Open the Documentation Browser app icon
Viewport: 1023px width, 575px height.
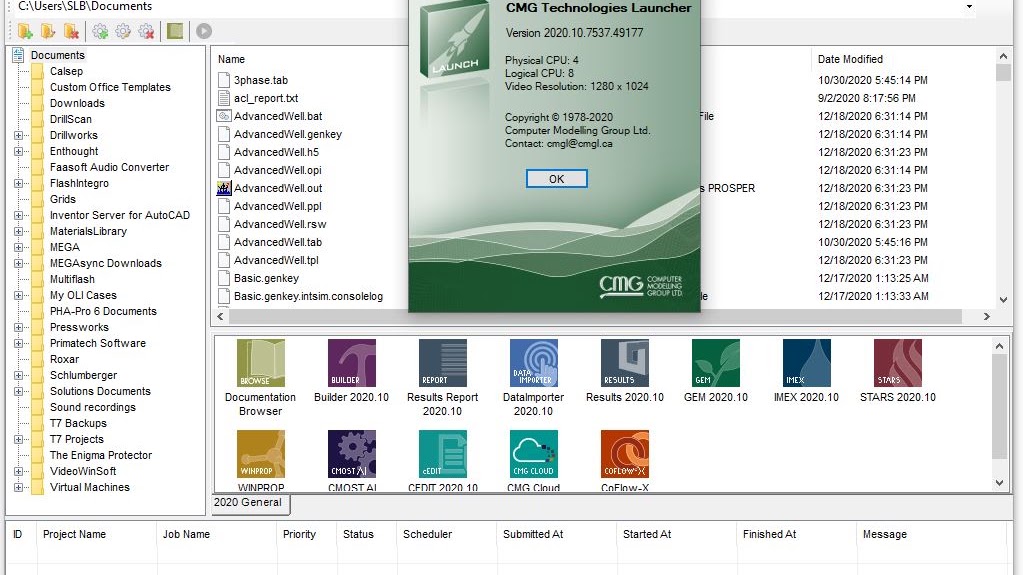point(260,363)
